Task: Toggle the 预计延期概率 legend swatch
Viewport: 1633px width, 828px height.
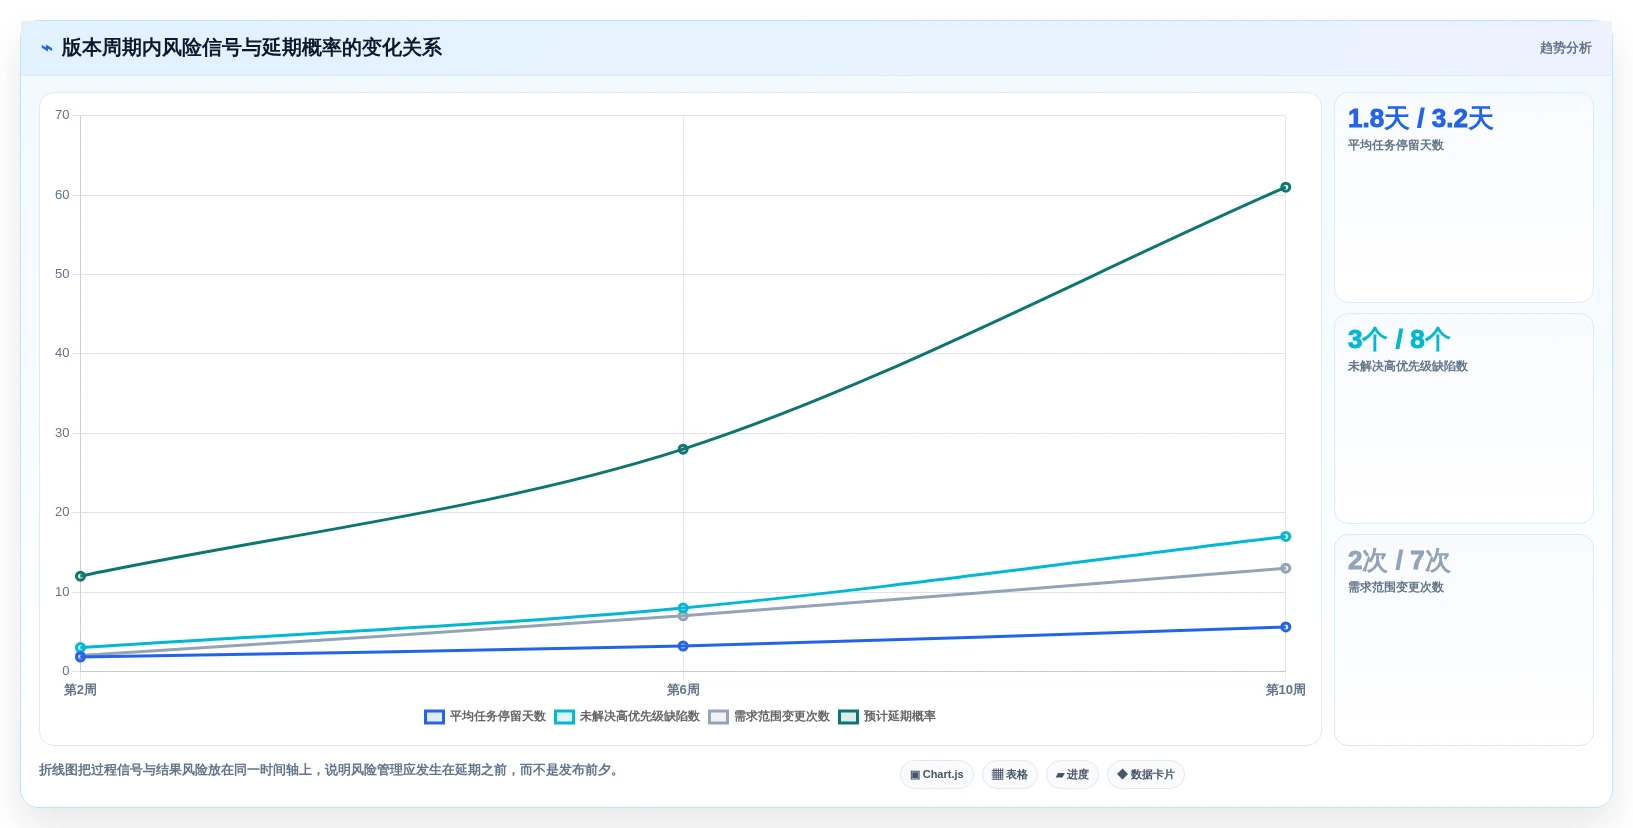Action: [x=848, y=717]
